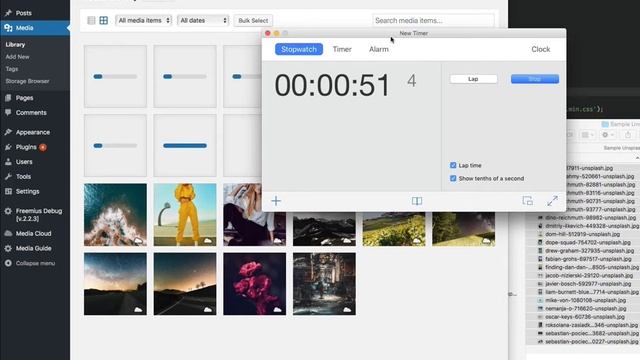Click the Finder gear action icon

point(608,135)
